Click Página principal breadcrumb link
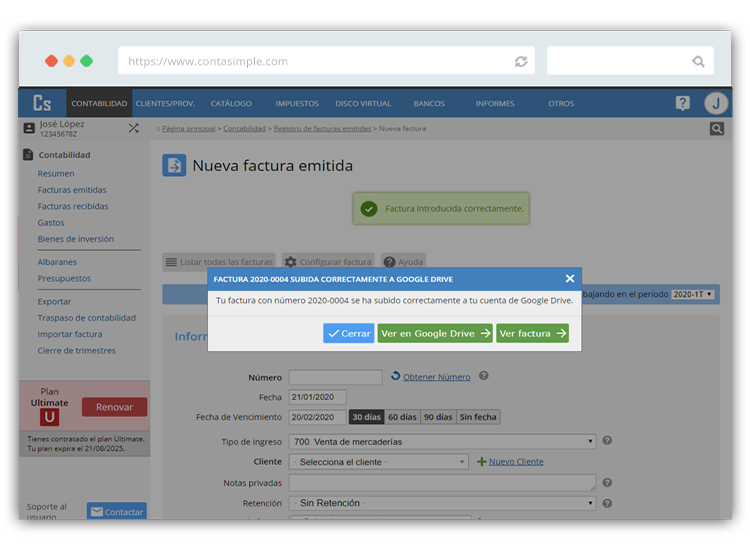750x552 pixels. click(188, 129)
